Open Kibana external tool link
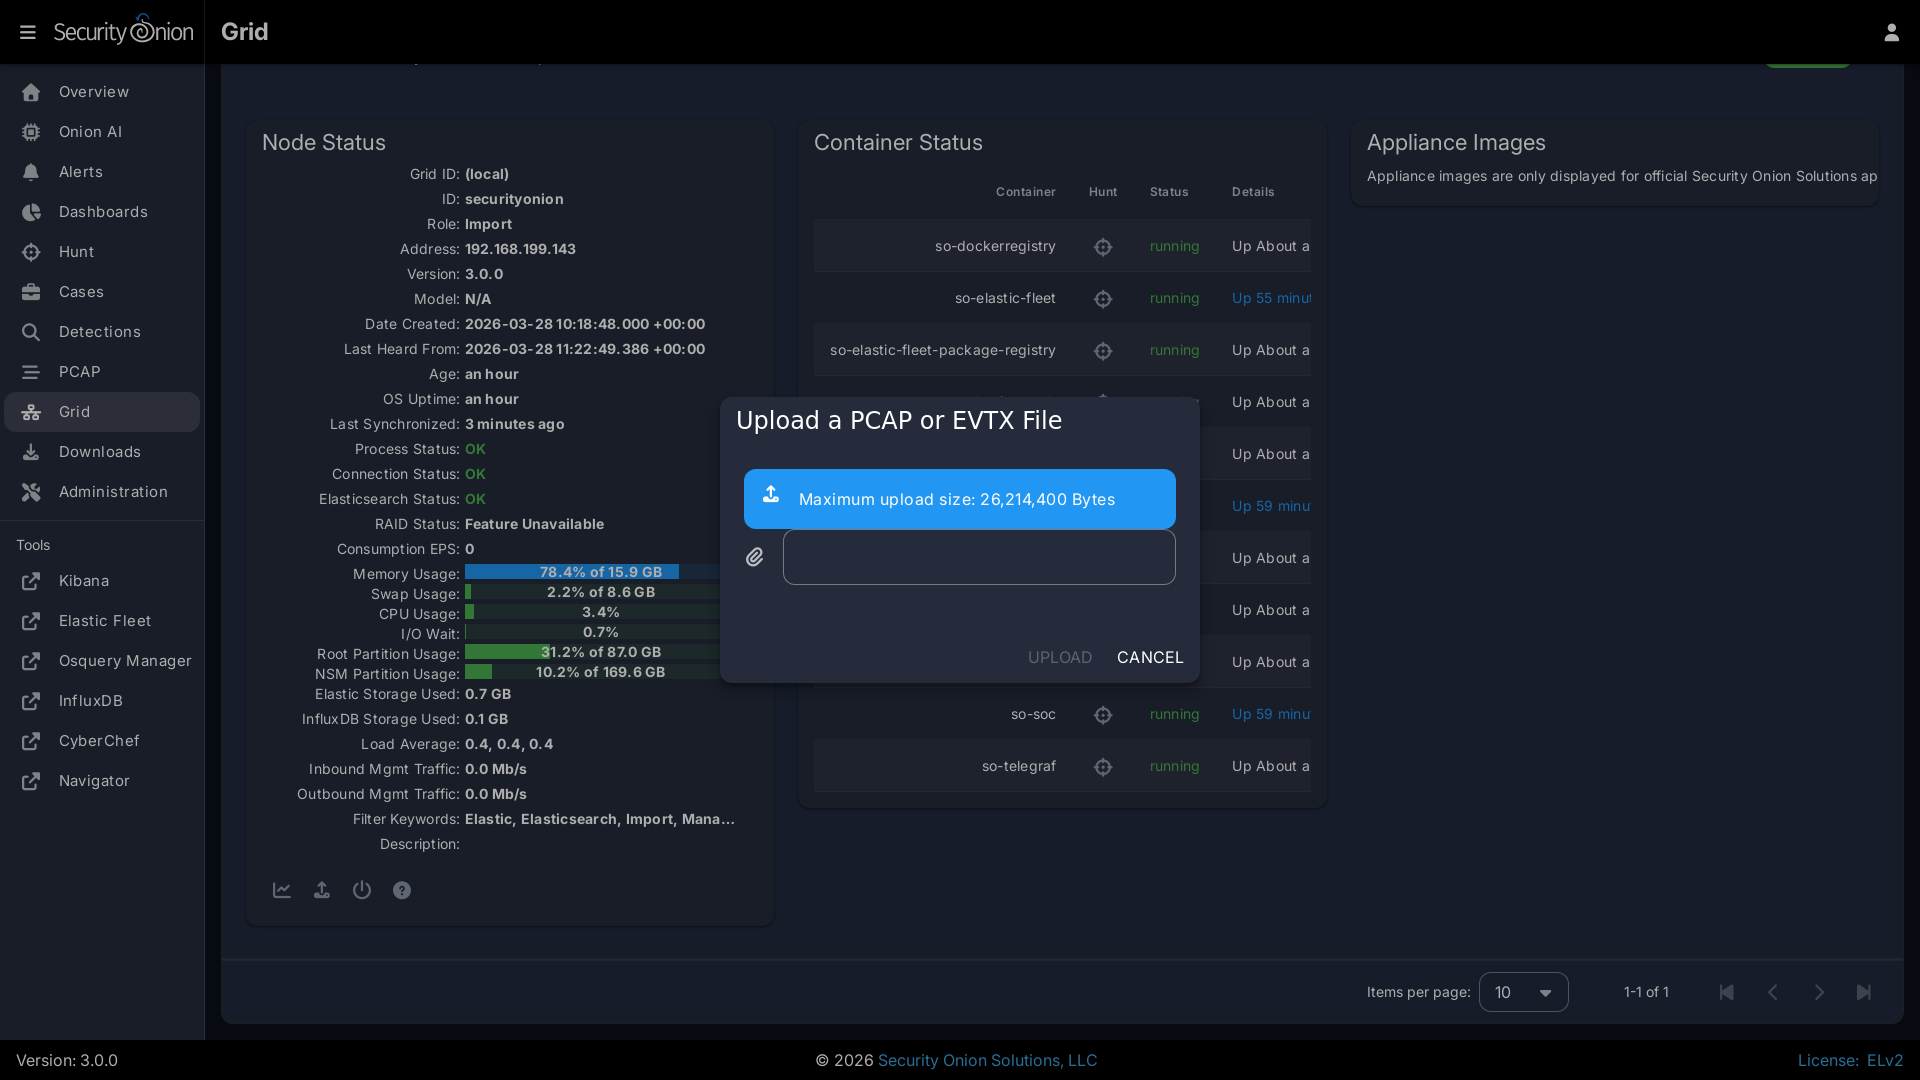This screenshot has height=1080, width=1920. 83,581
